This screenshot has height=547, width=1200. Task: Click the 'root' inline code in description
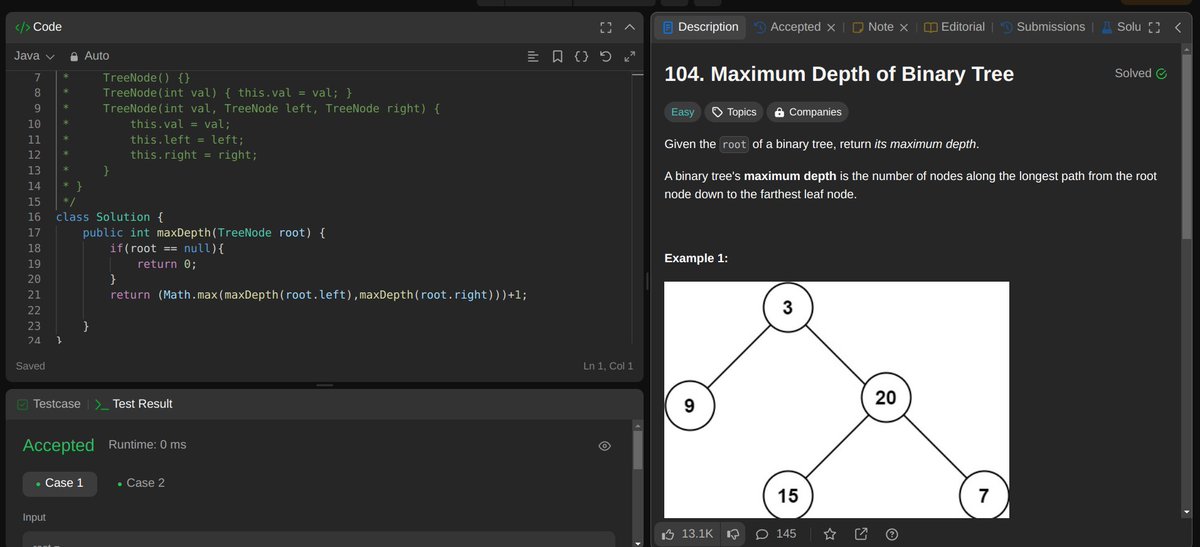point(735,144)
